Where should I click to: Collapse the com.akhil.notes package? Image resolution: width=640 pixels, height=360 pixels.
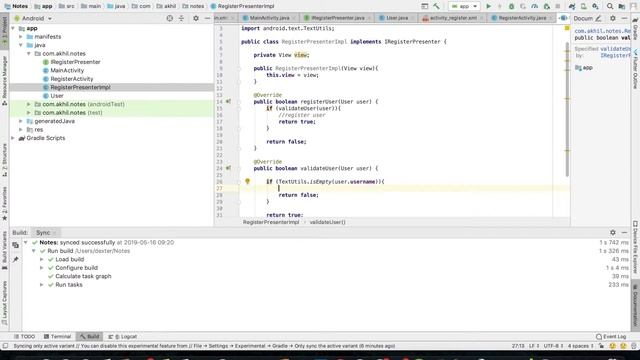tap(29, 53)
